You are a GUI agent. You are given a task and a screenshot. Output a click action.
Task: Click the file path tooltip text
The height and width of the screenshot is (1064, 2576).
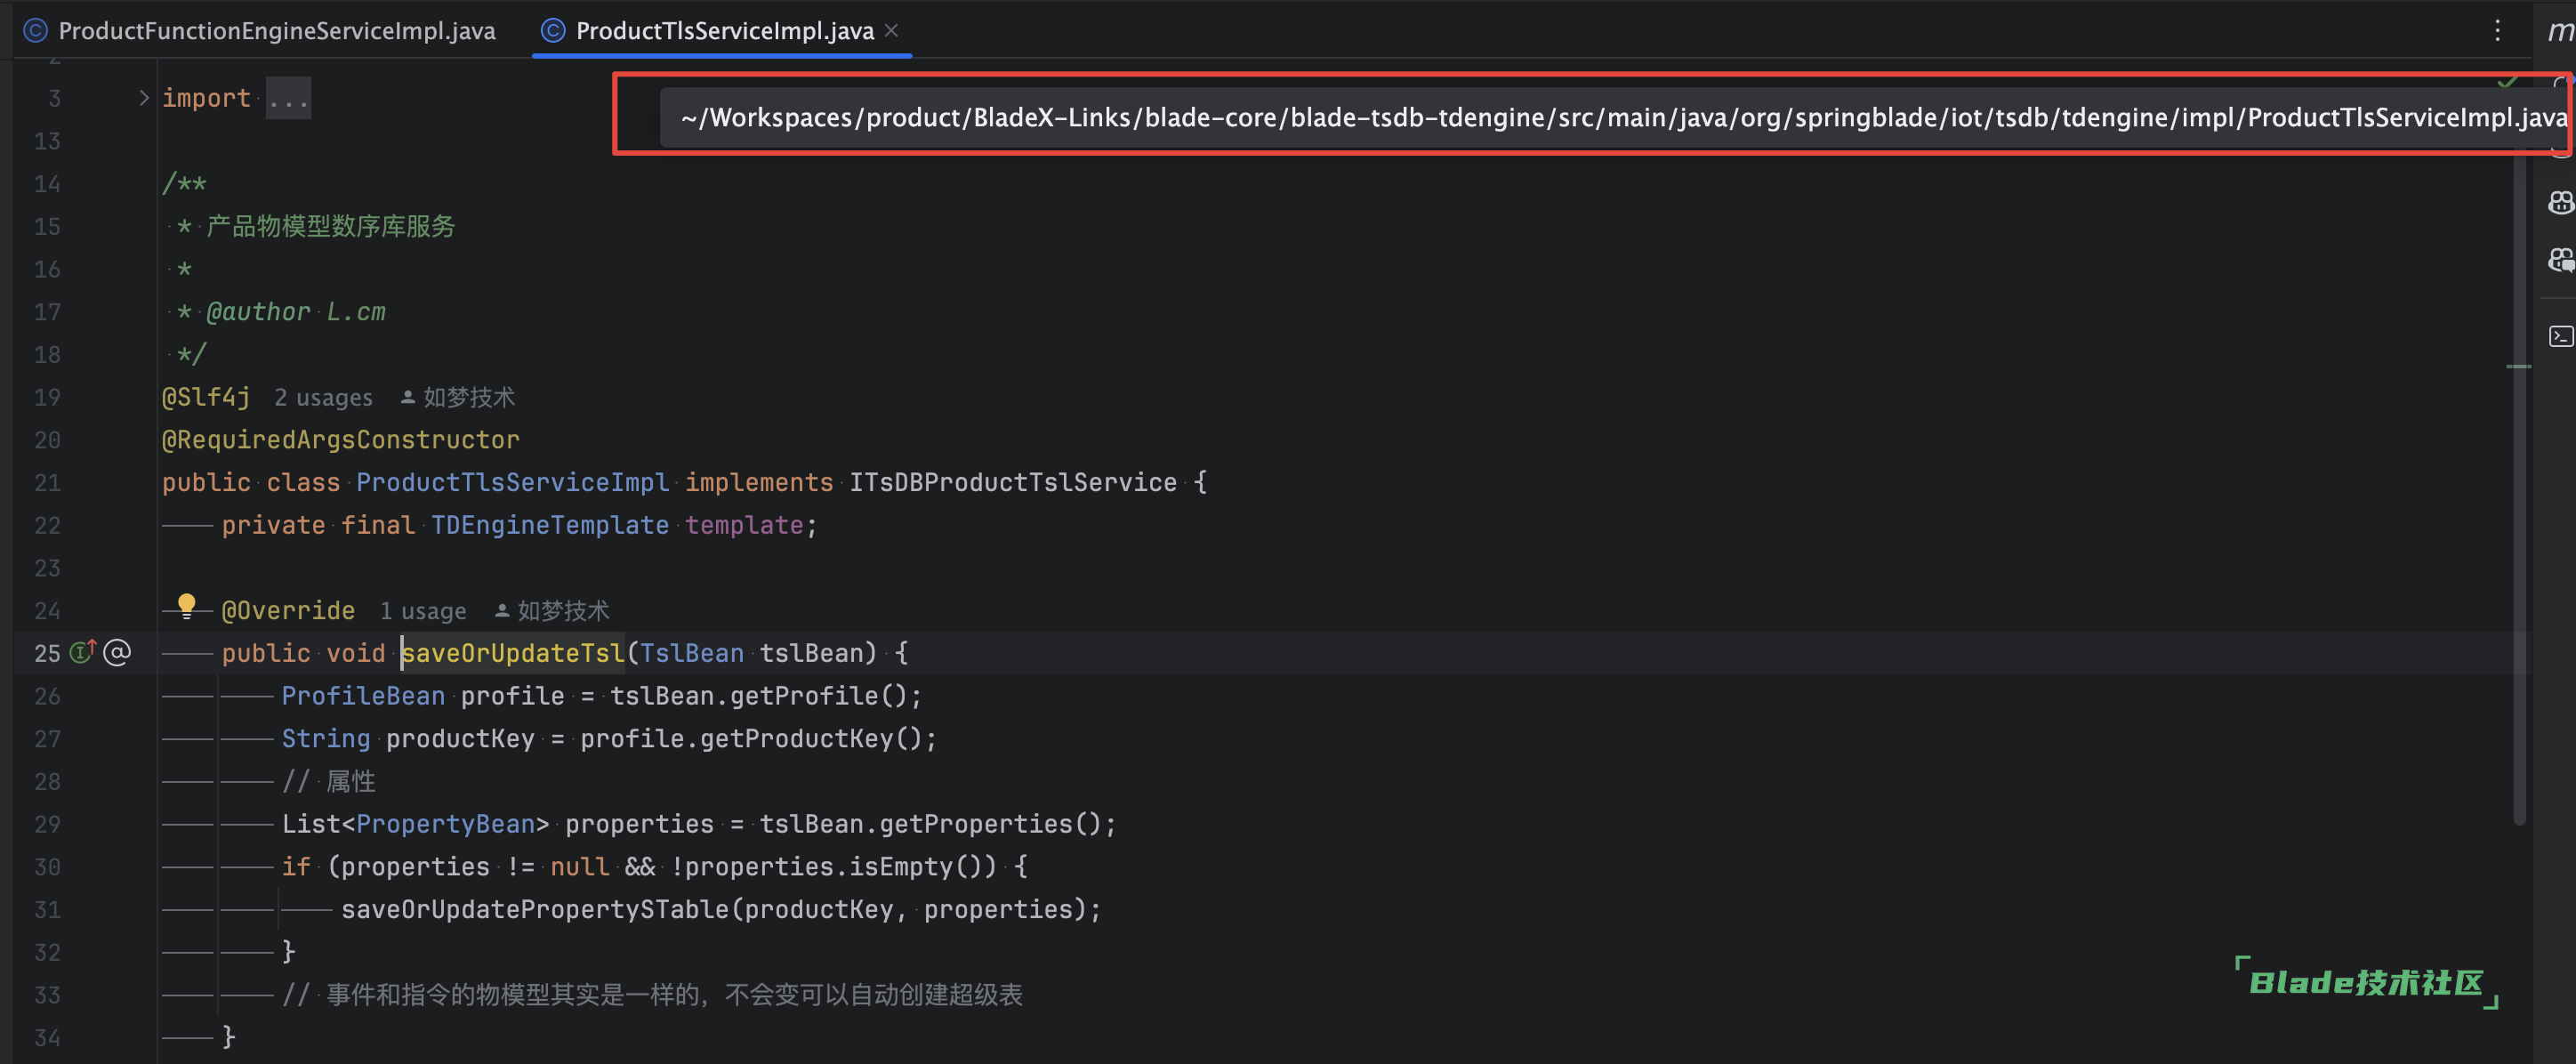click(1623, 118)
